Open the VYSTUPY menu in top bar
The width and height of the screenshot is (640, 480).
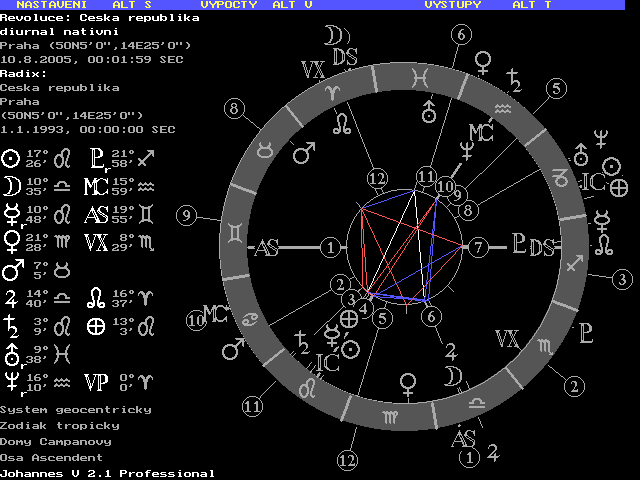click(452, 5)
